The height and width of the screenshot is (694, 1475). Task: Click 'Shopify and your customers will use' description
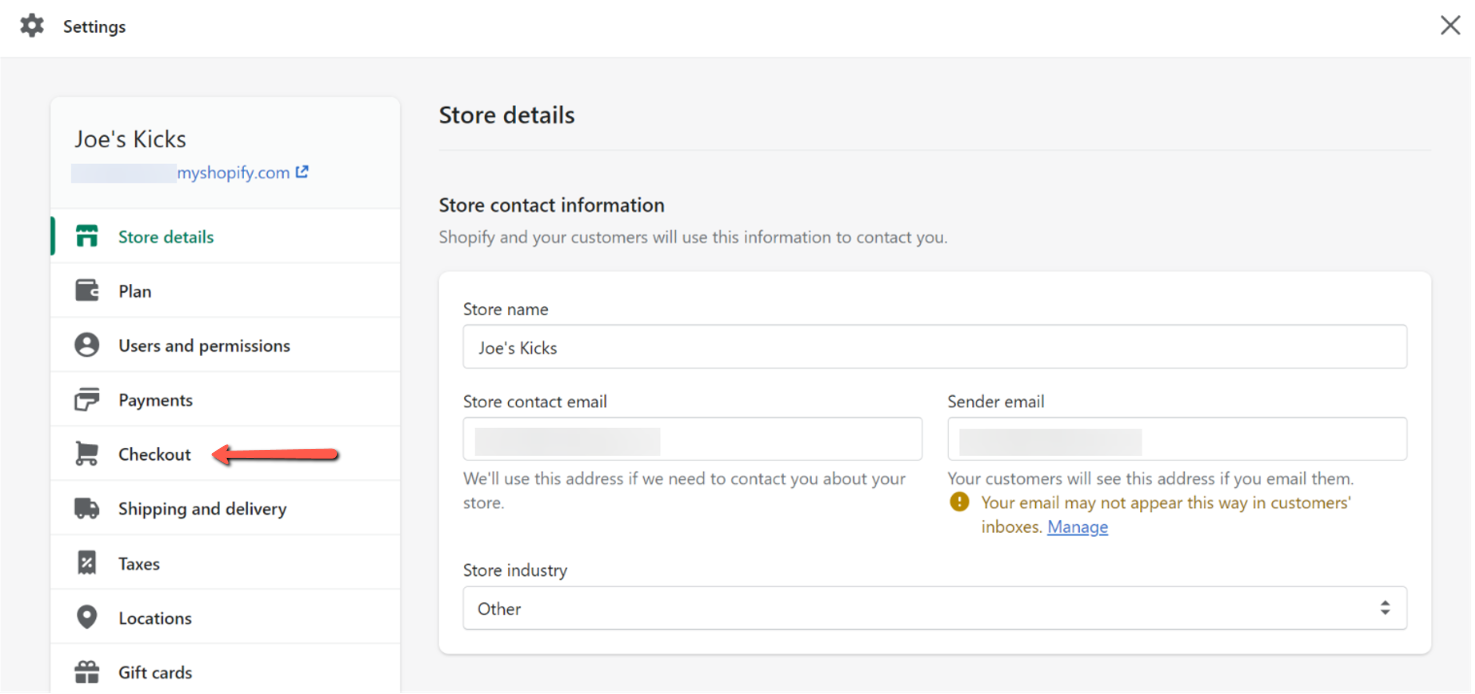click(x=693, y=237)
